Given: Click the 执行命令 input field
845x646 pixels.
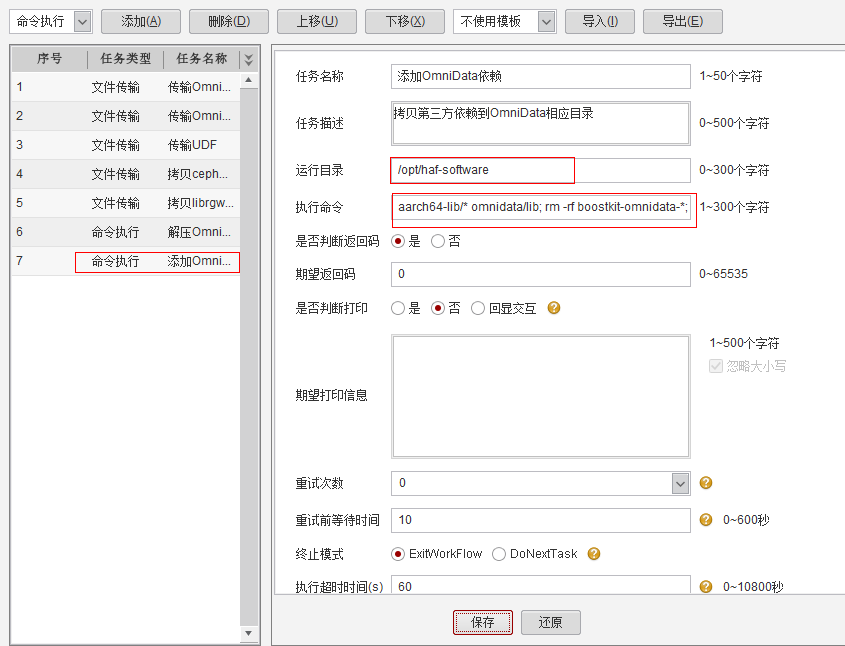Looking at the screenshot, I should tap(541, 207).
